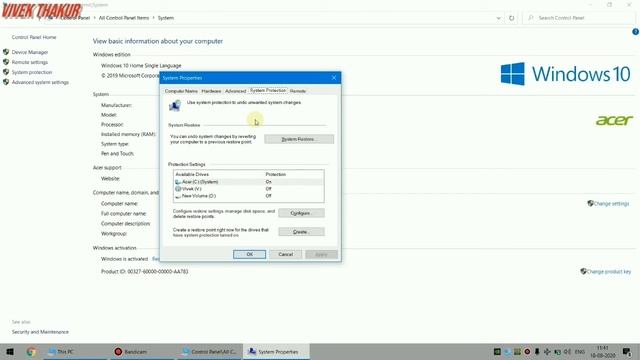Expand the address bar history dropdown
The width and height of the screenshot is (640, 360).
[x=498, y=18]
